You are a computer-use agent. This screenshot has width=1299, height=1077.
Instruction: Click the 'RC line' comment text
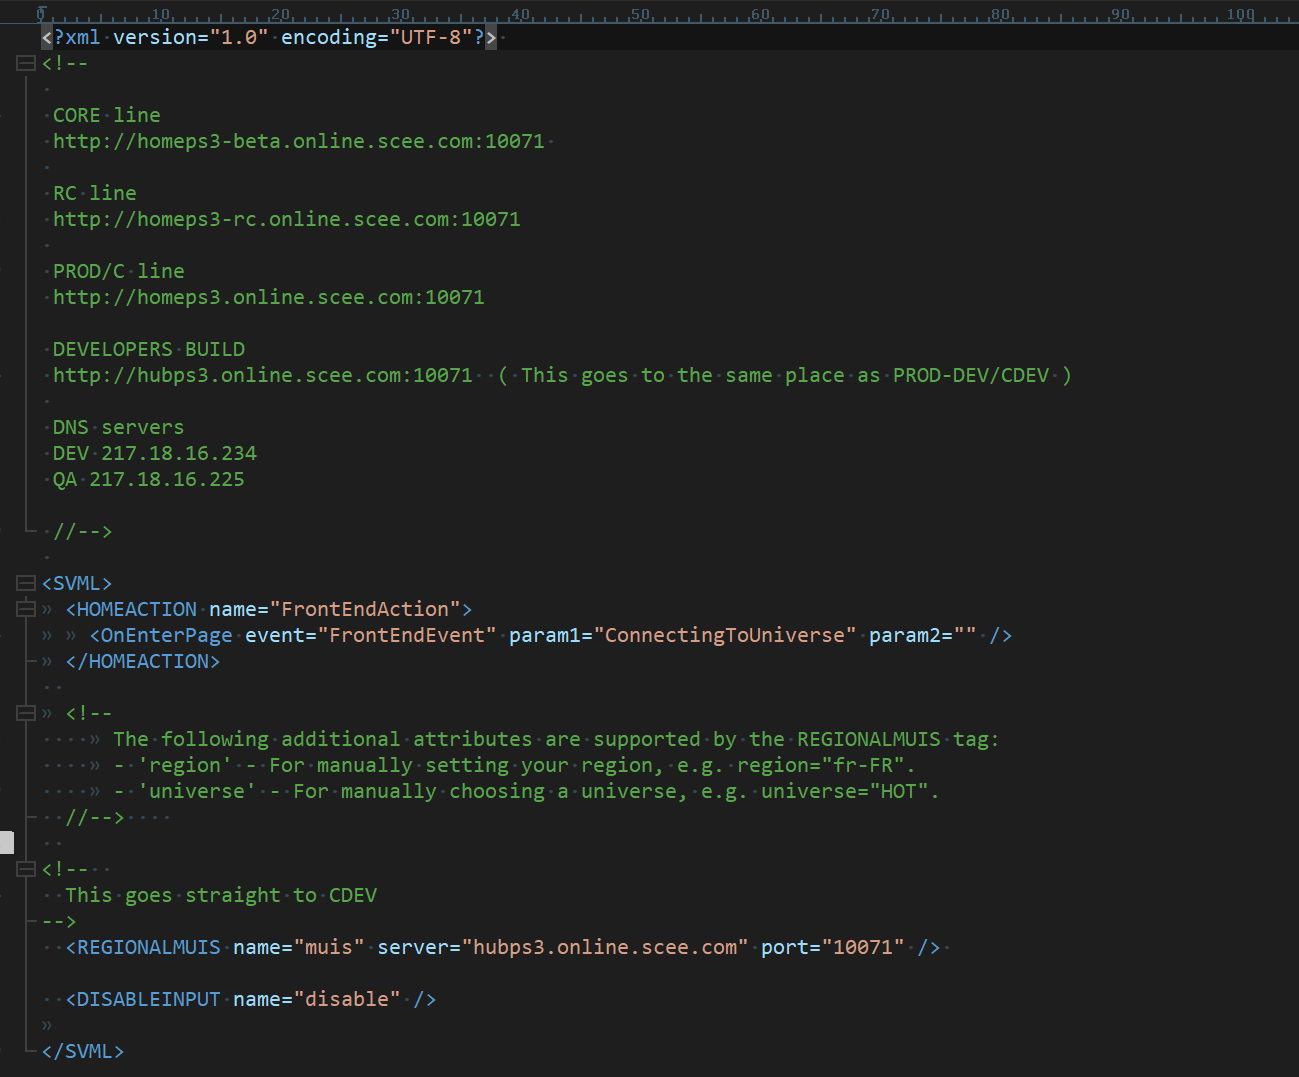point(95,193)
